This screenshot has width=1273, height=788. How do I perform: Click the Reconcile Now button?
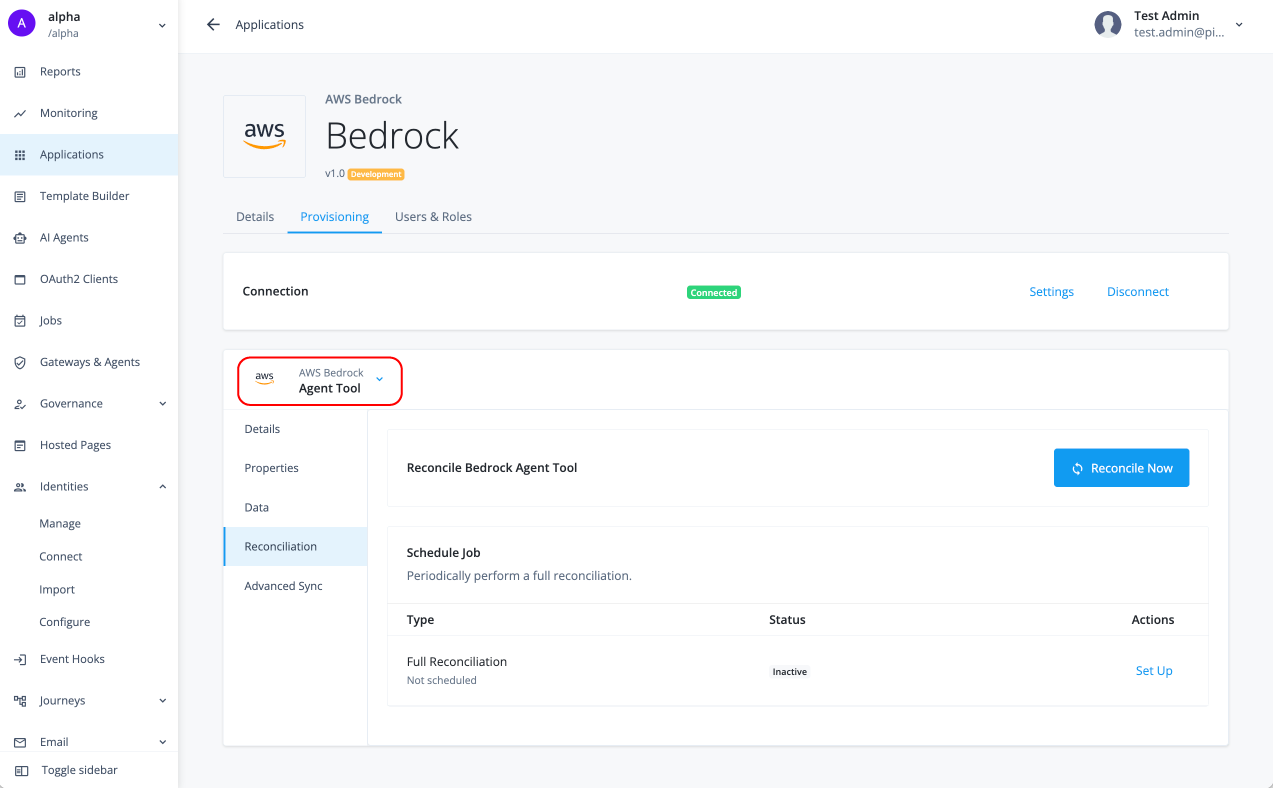pos(1121,468)
